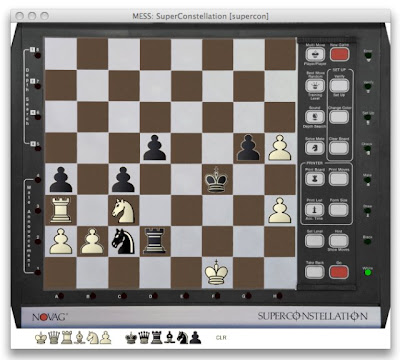This screenshot has width=400, height=360.
Task: Click the Best Move Random queen button
Action: coord(315,86)
